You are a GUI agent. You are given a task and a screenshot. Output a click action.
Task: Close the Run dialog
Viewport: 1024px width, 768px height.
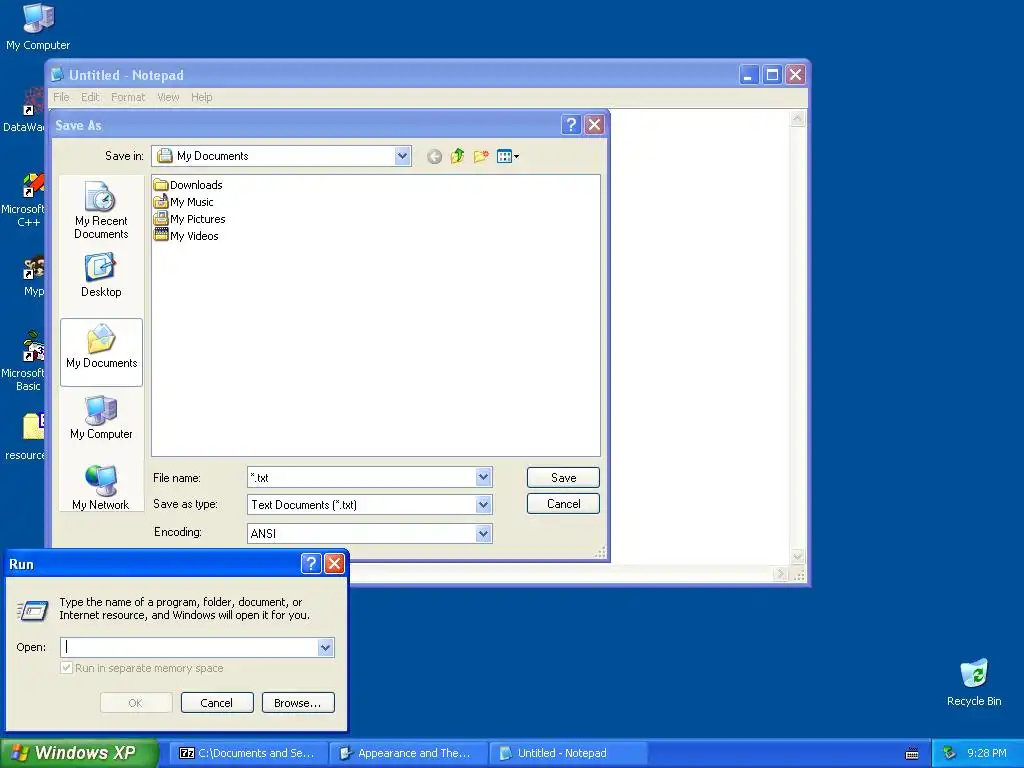(334, 564)
